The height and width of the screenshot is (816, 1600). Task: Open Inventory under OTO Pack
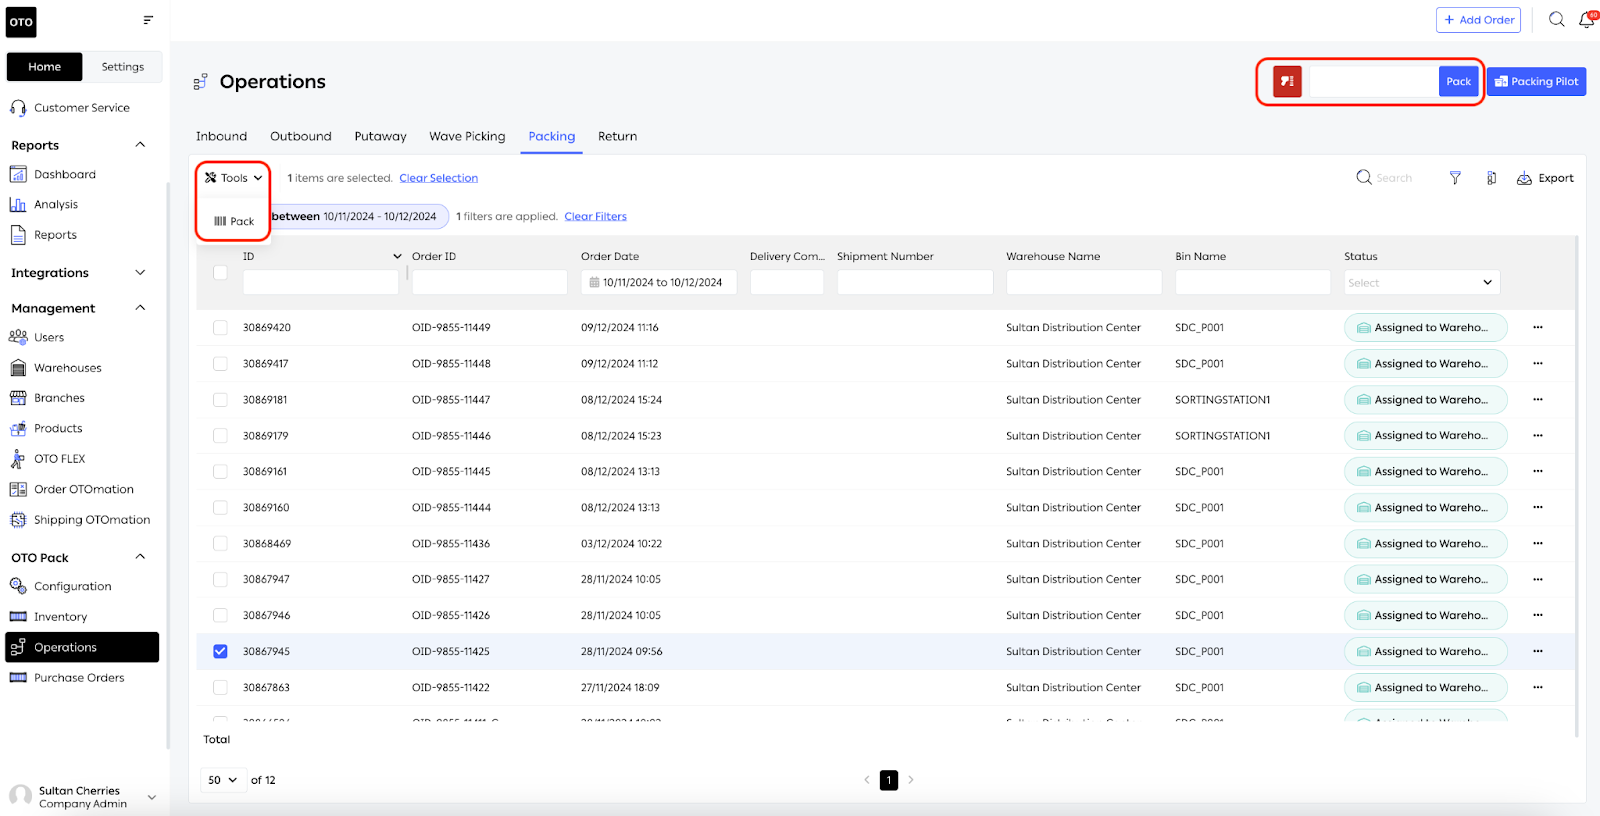pos(48,617)
